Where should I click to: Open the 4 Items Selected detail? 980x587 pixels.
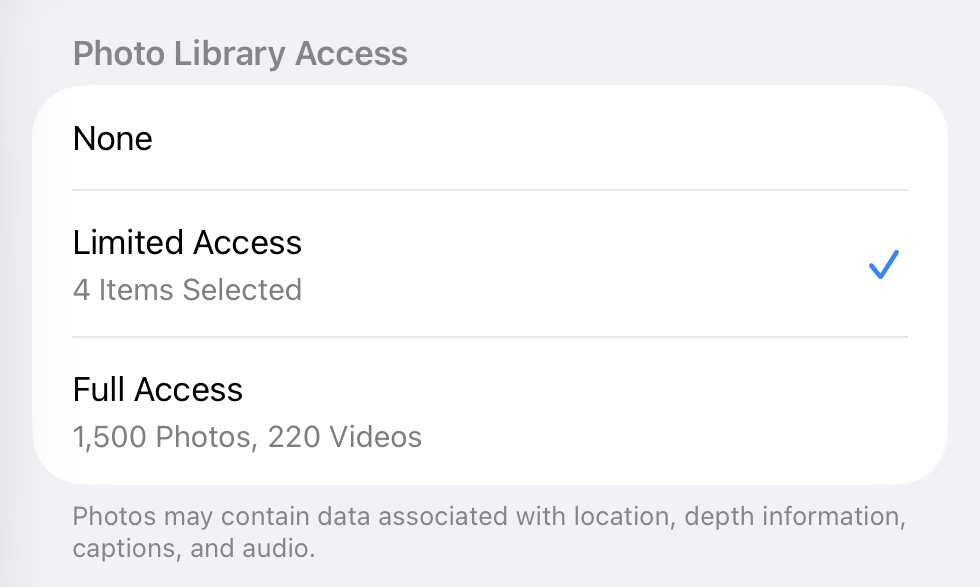pyautogui.click(x=186, y=291)
